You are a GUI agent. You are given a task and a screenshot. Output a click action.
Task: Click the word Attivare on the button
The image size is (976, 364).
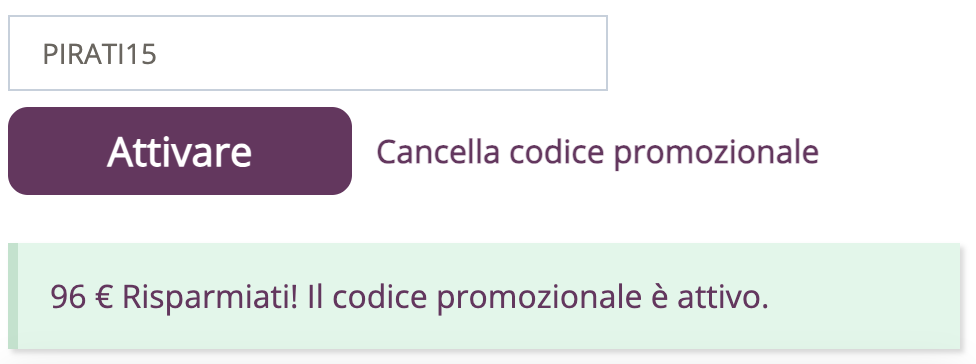(179, 152)
